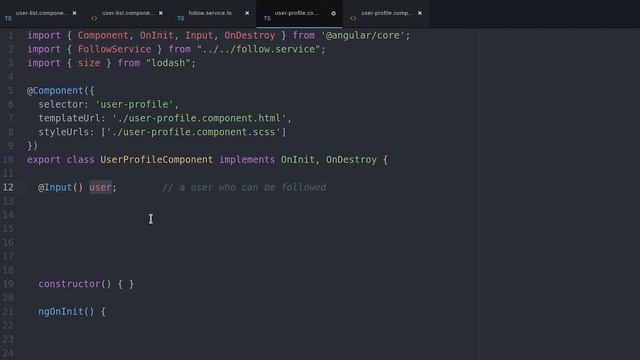This screenshot has width=640, height=360.
Task: Click the 'size' import from lodash
Action: 89,63
